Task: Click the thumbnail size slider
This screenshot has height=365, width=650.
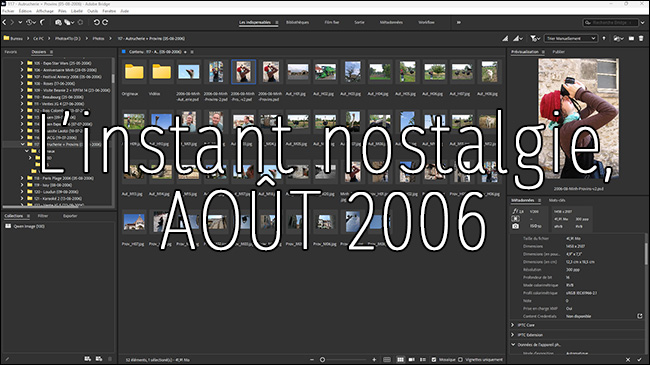Action: [343, 360]
